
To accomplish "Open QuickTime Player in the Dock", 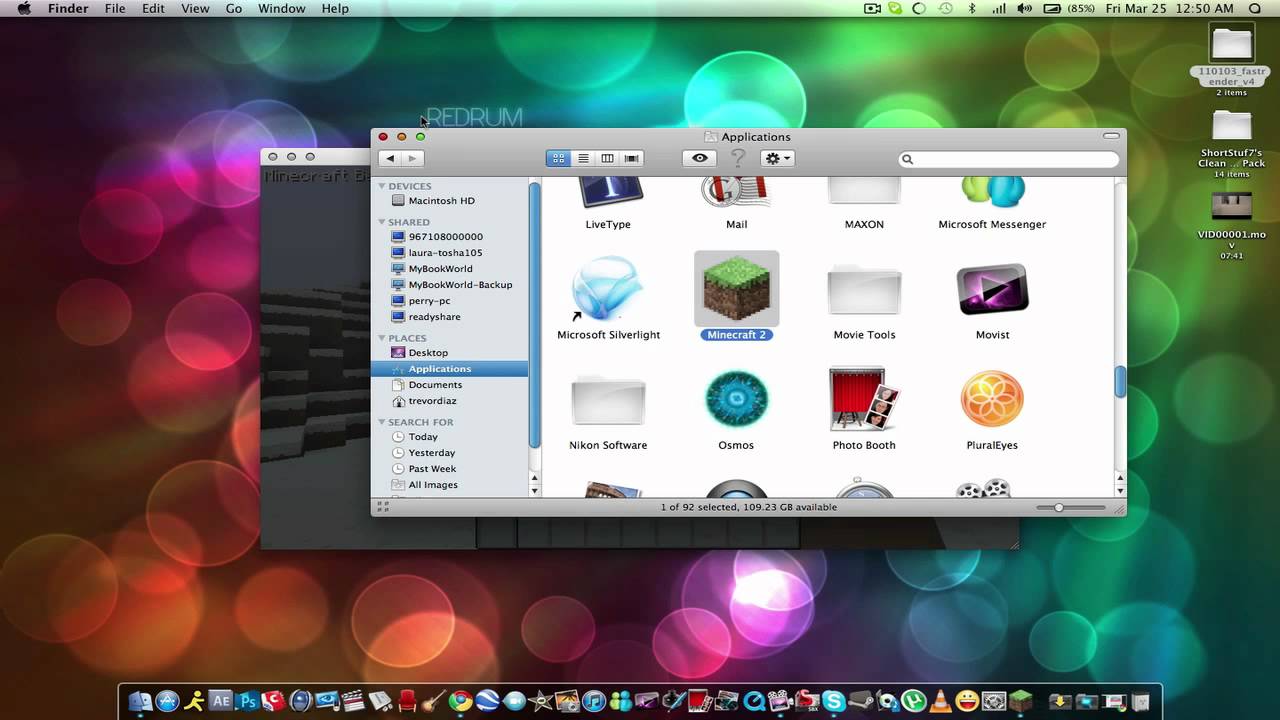I will pyautogui.click(x=754, y=701).
